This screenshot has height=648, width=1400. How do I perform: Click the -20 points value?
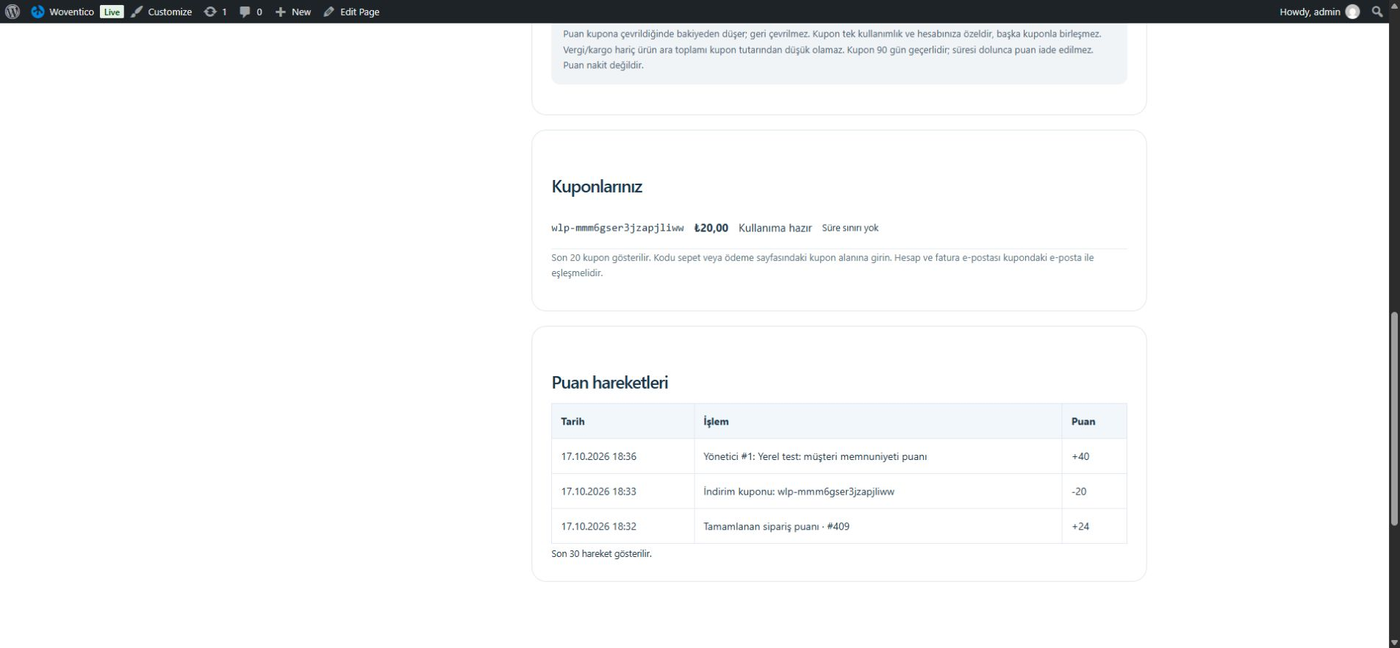coord(1079,491)
